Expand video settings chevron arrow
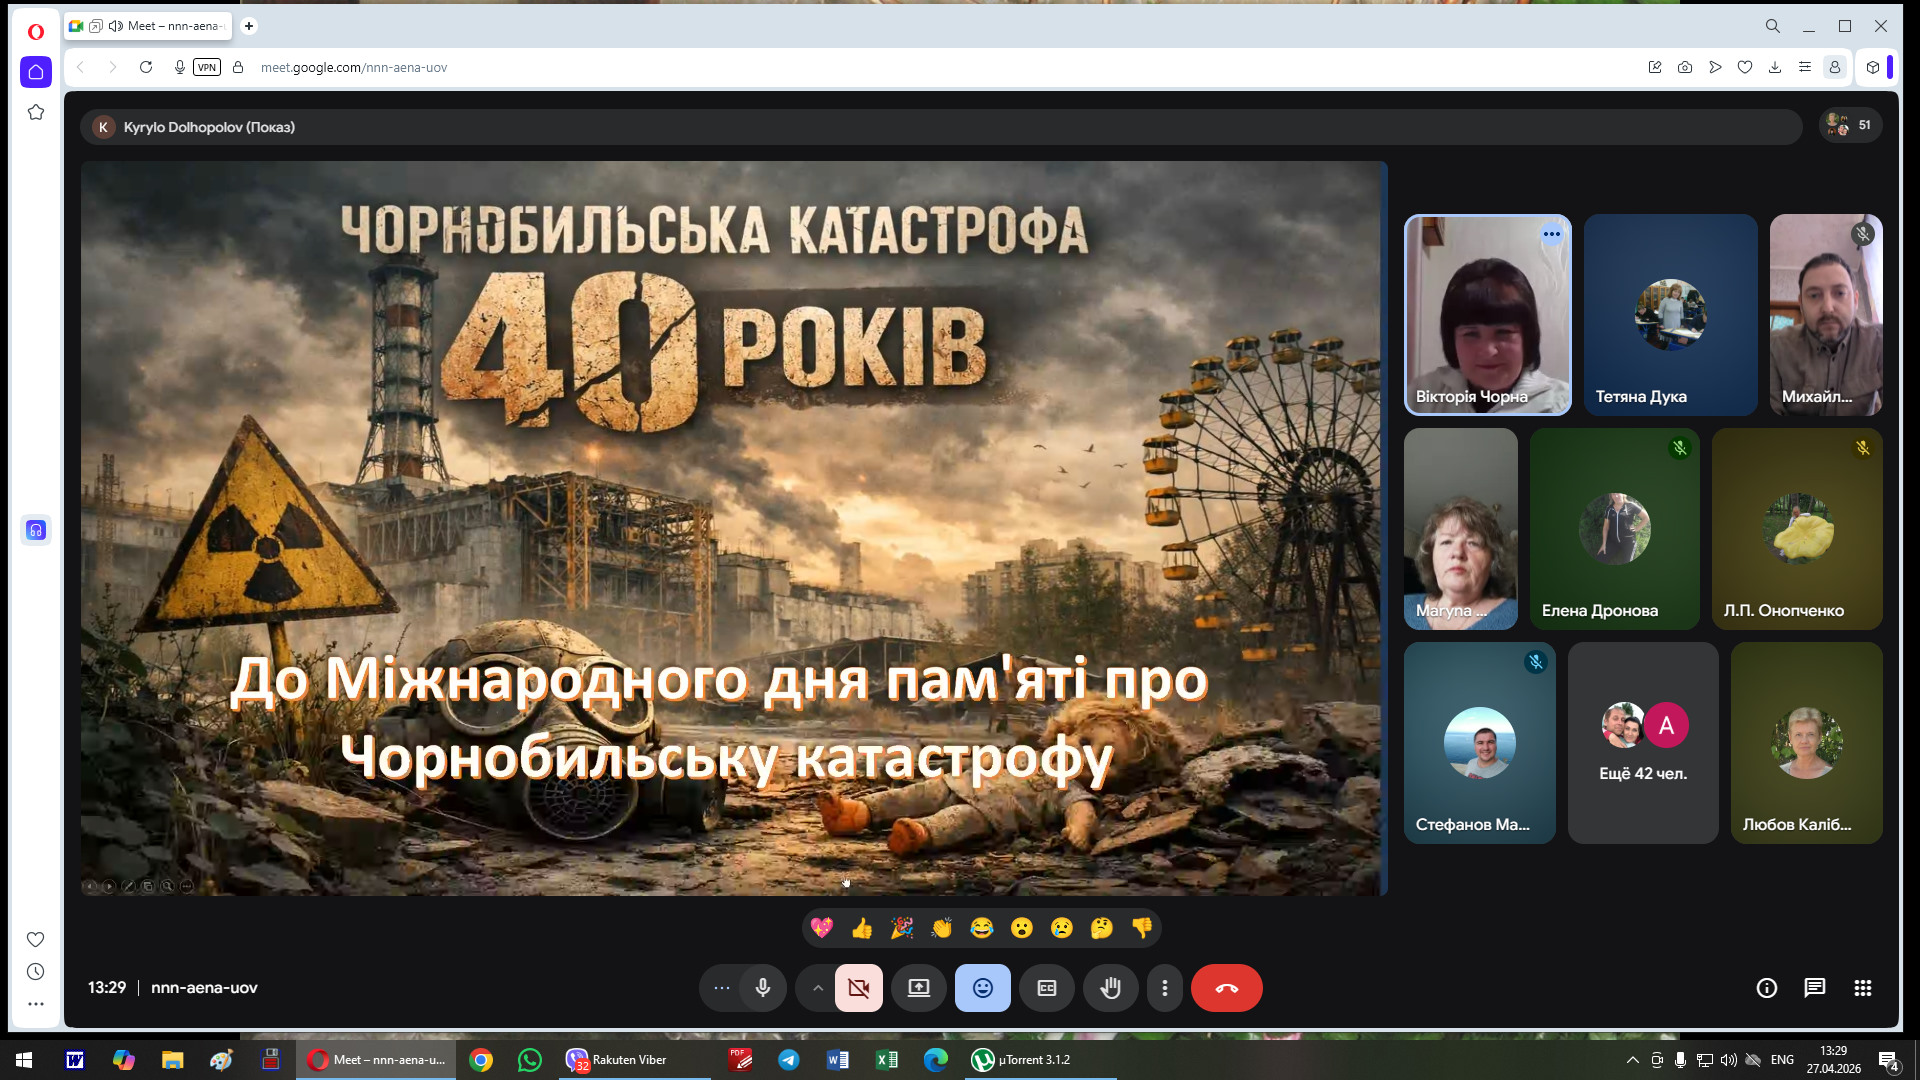The width and height of the screenshot is (1920, 1080). [817, 988]
